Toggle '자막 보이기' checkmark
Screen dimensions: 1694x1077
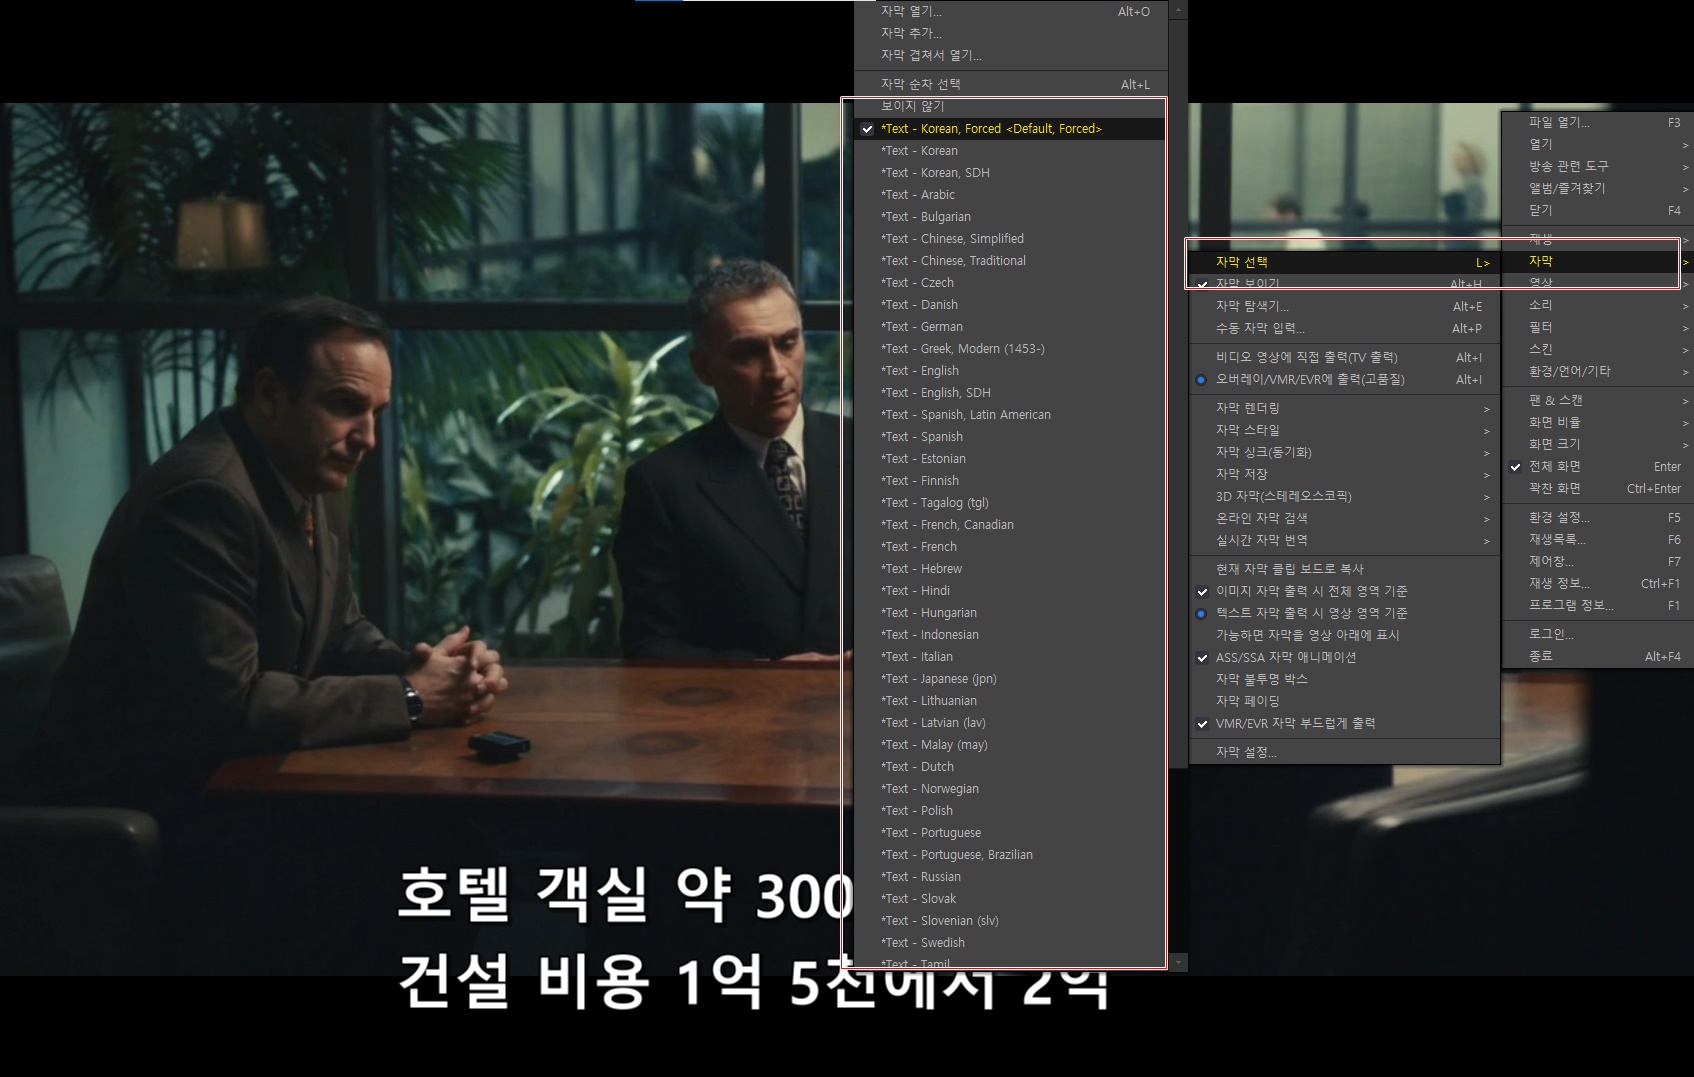[x=1344, y=284]
